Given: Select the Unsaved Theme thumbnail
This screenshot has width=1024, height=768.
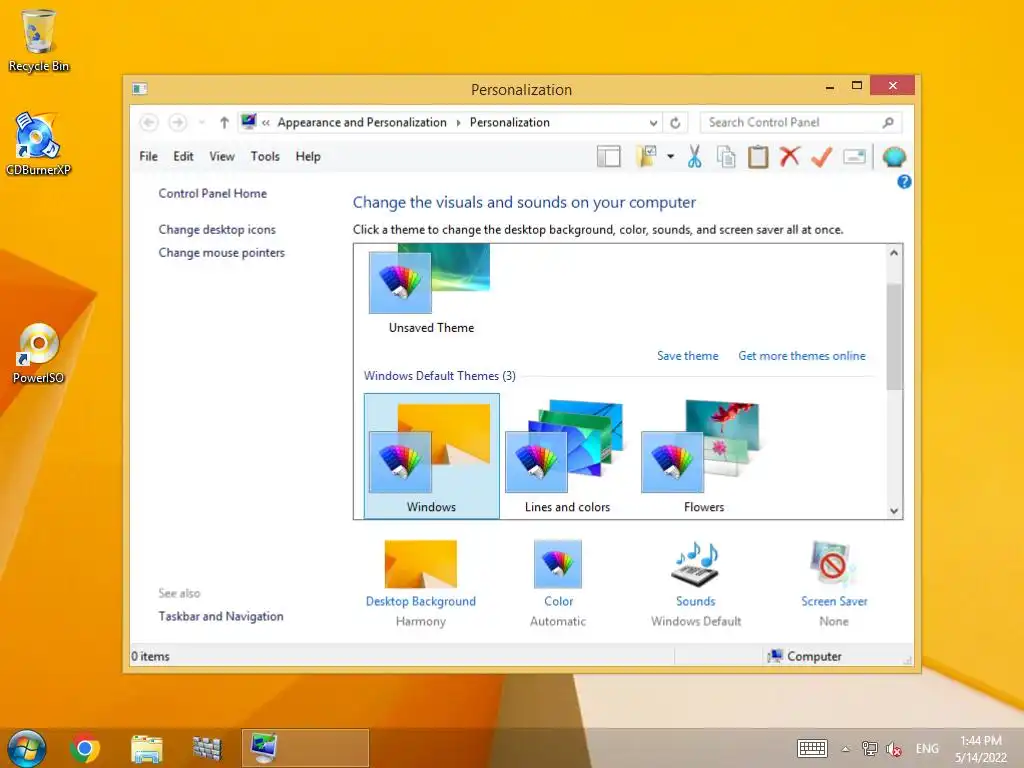Looking at the screenshot, I should pos(430,289).
